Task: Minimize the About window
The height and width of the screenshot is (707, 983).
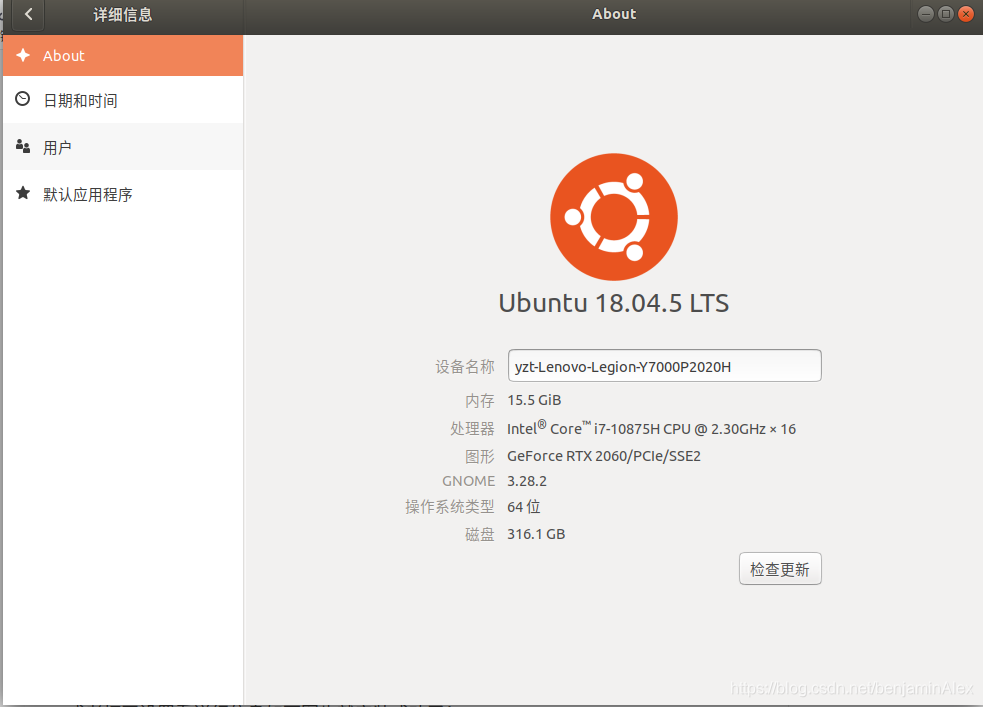Action: coord(925,14)
